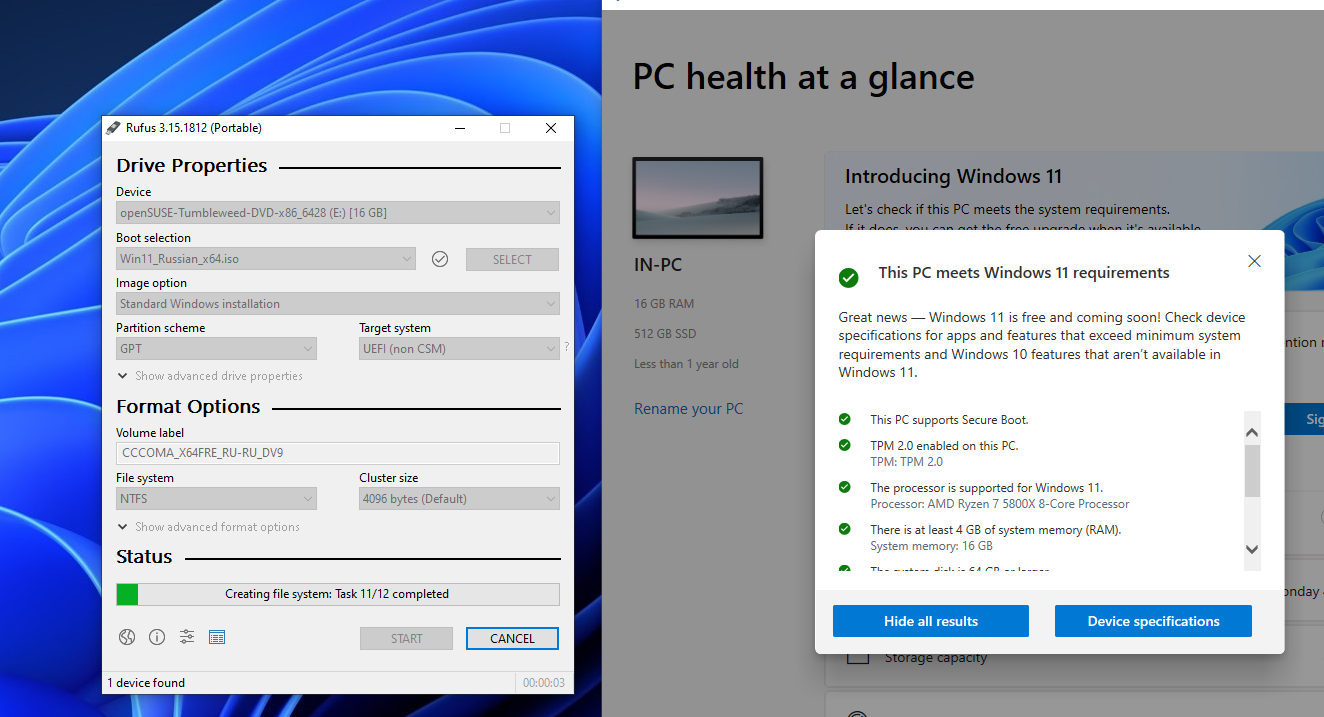Click '16 GB RAM' in PC Health
Image resolution: width=1324 pixels, height=717 pixels.
point(664,303)
